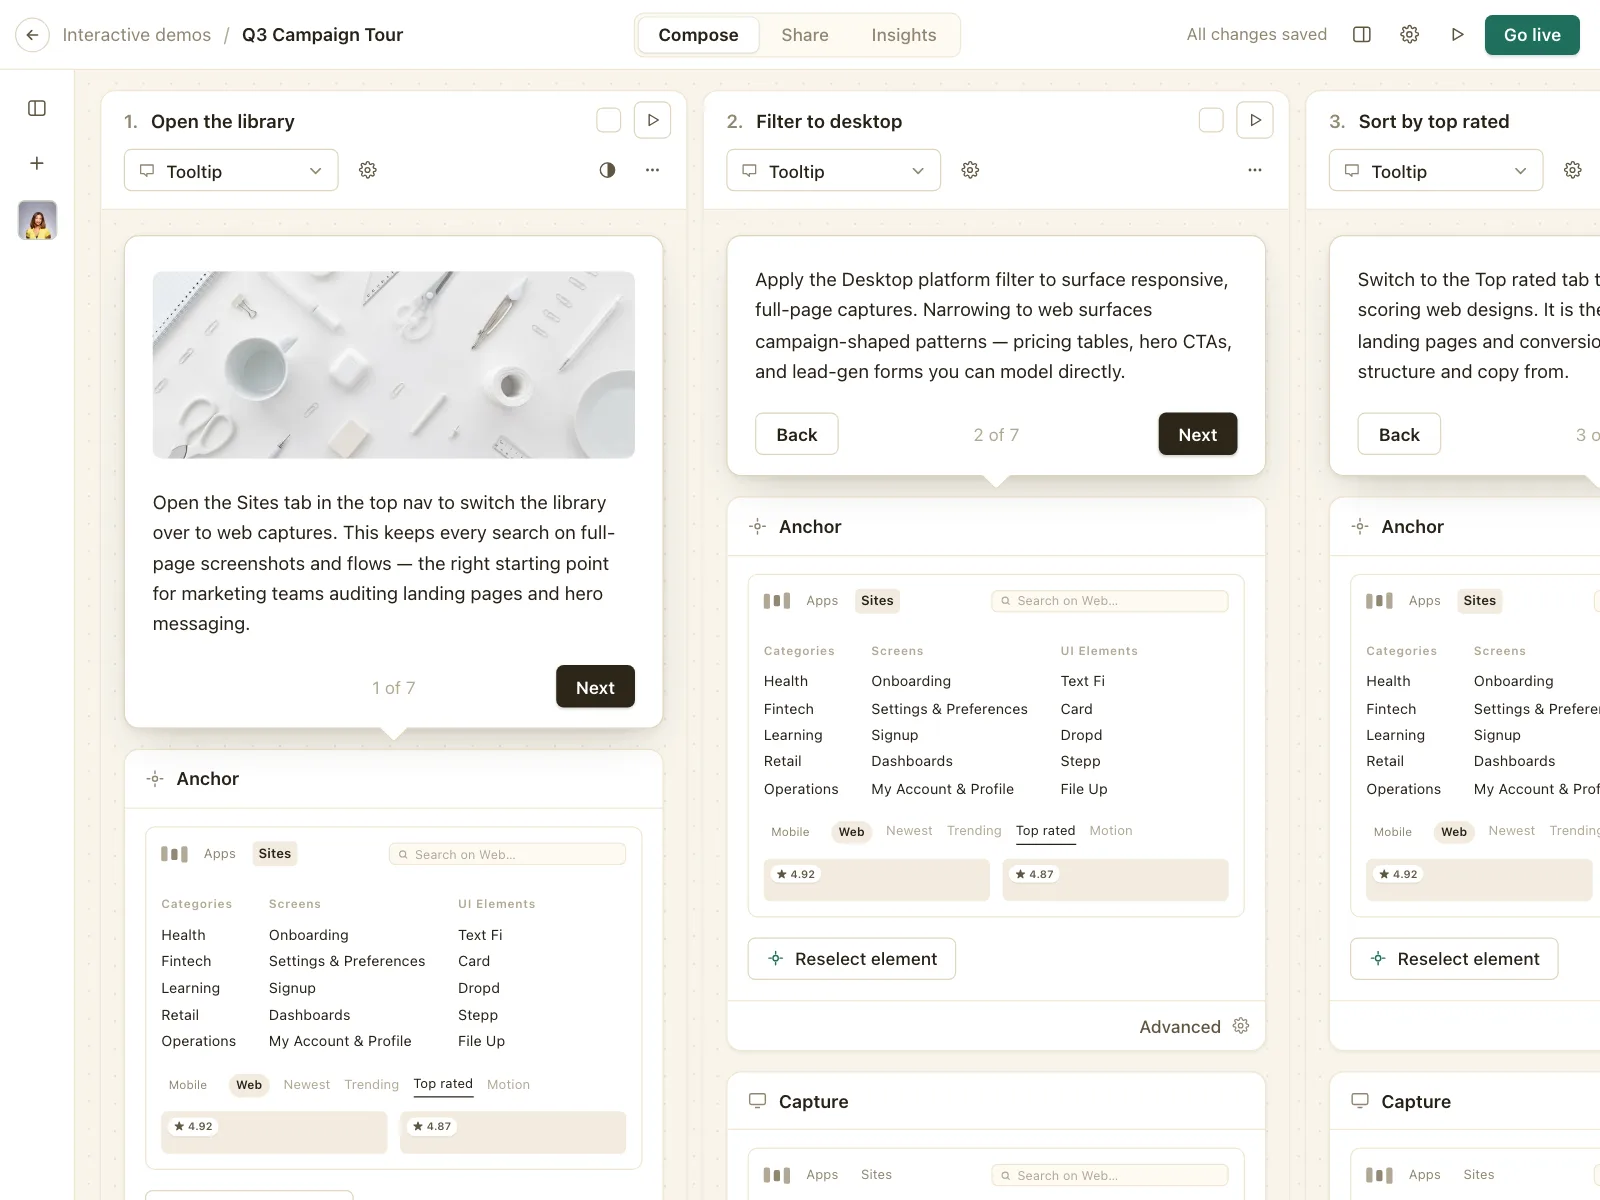Screen dimensions: 1600x1200
Task: Click step 1 tooltip description text
Action: [384, 563]
